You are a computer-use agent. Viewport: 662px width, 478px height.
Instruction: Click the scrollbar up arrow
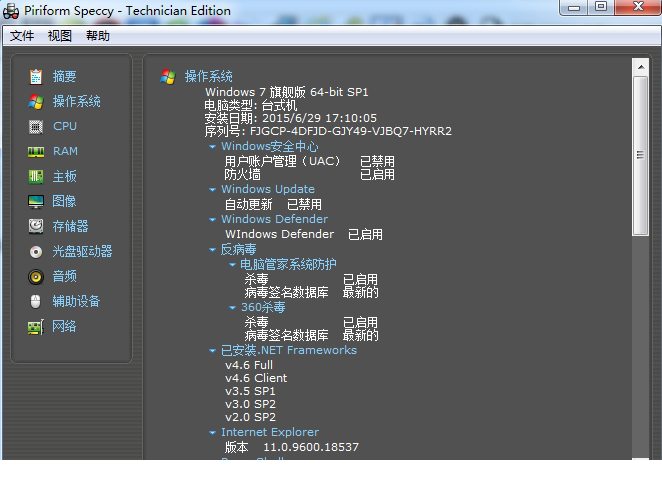pos(640,67)
